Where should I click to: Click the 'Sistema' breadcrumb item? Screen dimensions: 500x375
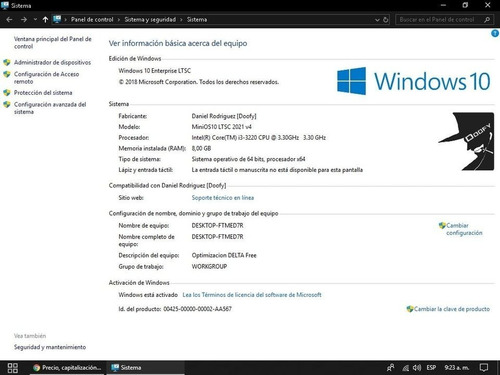click(x=197, y=20)
